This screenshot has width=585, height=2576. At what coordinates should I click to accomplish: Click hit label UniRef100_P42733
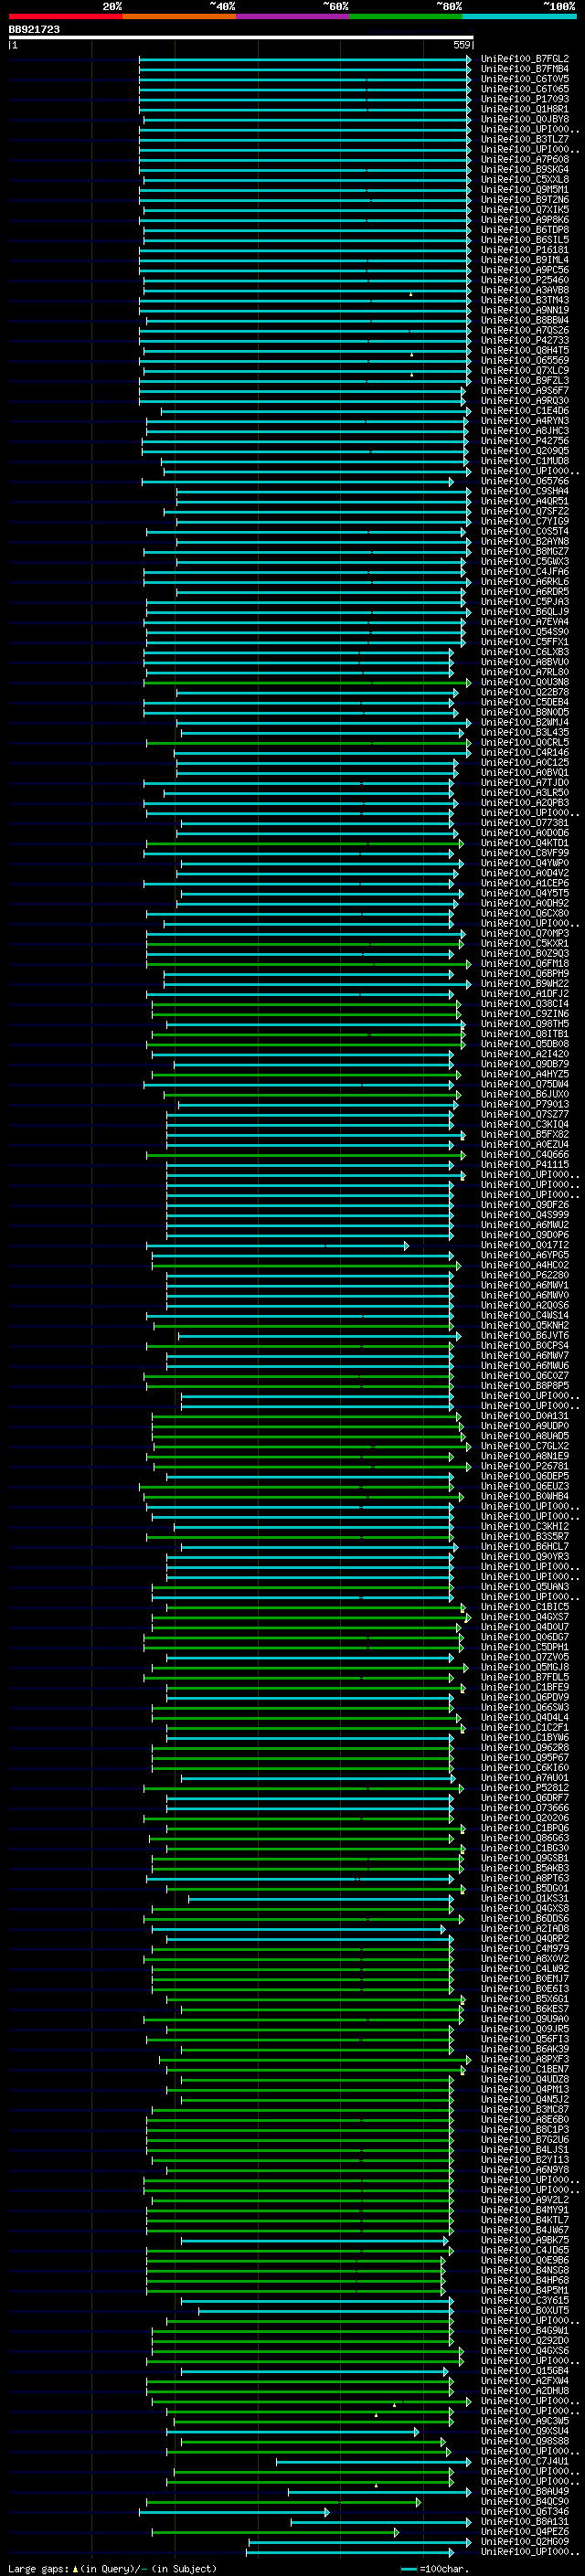[x=525, y=340]
